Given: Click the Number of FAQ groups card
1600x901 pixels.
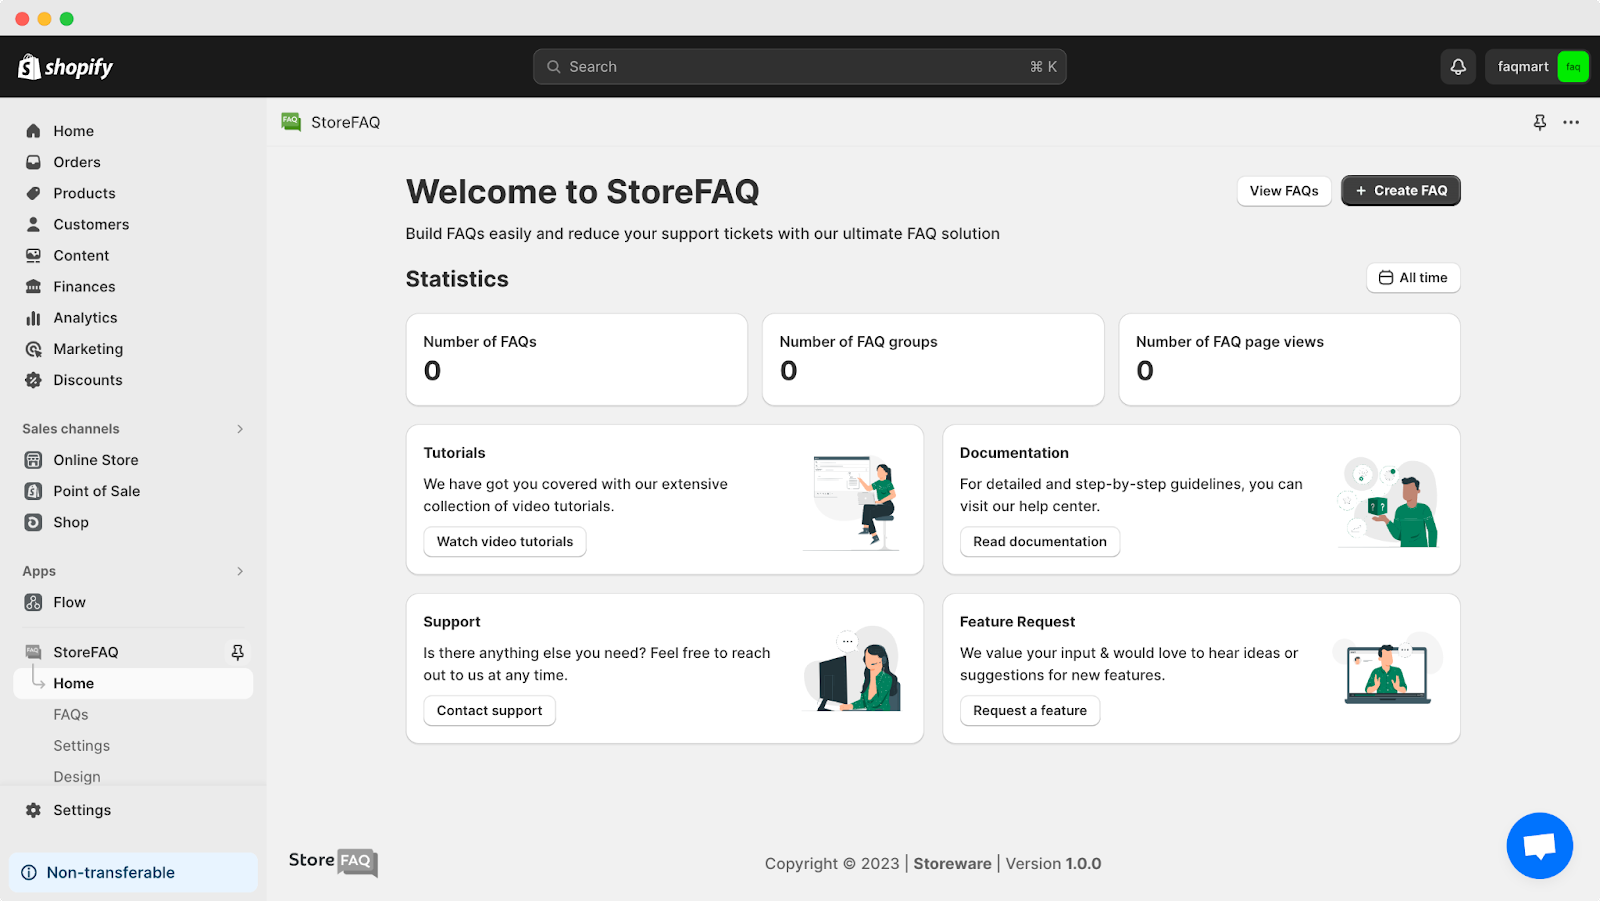Looking at the screenshot, I should point(932,360).
